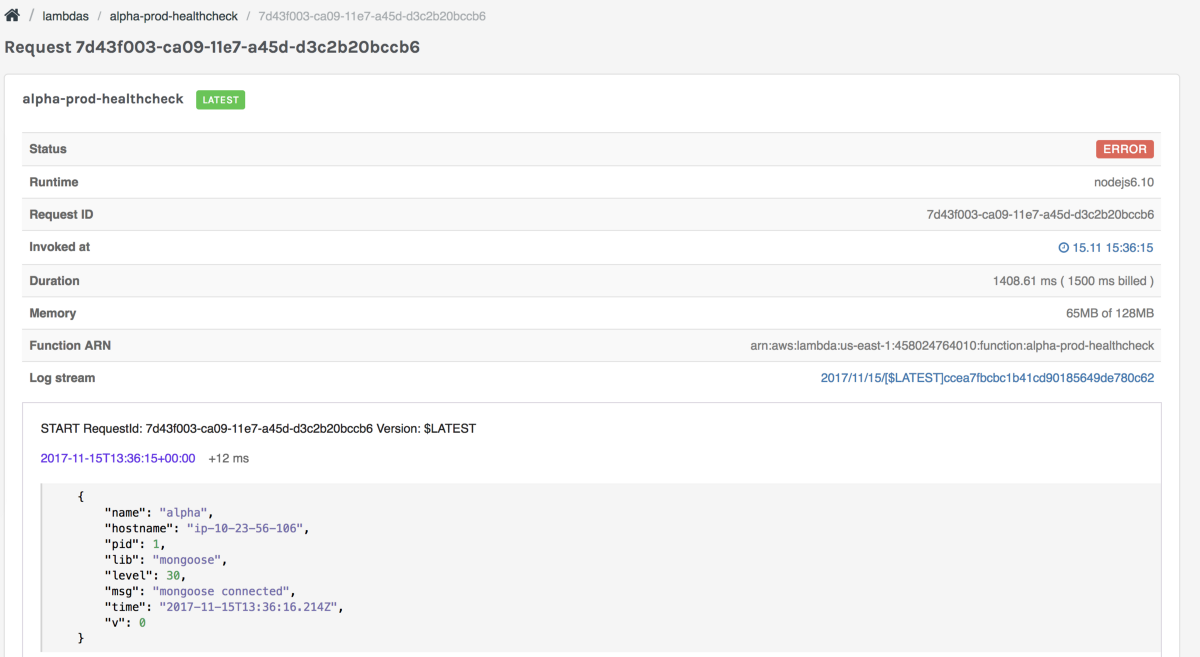Click the nodejs6.10 runtime value
The height and width of the screenshot is (657, 1200).
pyautogui.click(x=1124, y=182)
